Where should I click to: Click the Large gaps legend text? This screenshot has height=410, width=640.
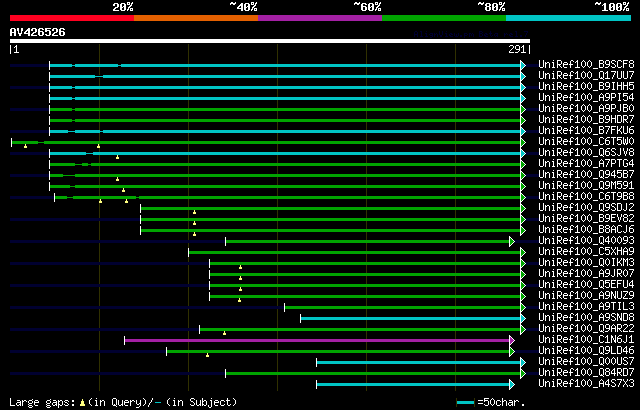42,402
